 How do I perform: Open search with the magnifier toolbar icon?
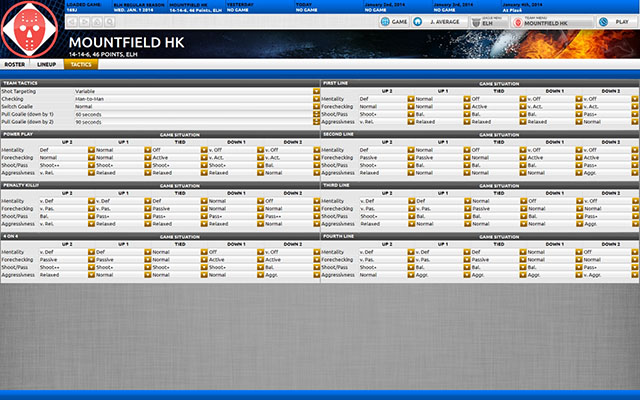coord(109,22)
